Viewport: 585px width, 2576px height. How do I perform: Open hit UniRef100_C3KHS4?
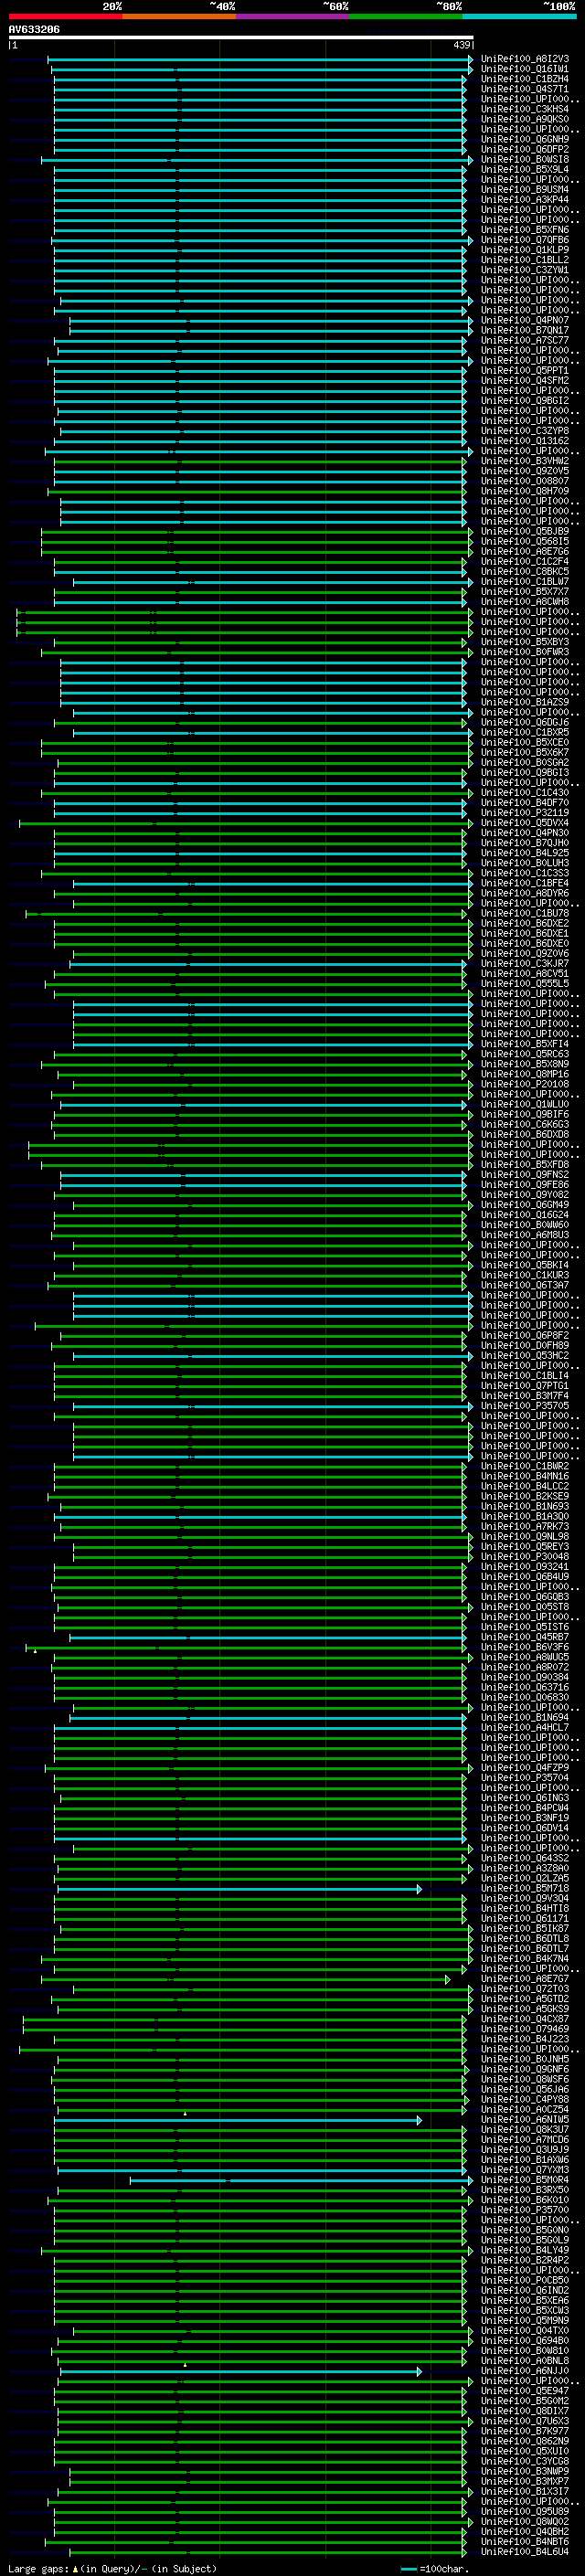[x=524, y=109]
